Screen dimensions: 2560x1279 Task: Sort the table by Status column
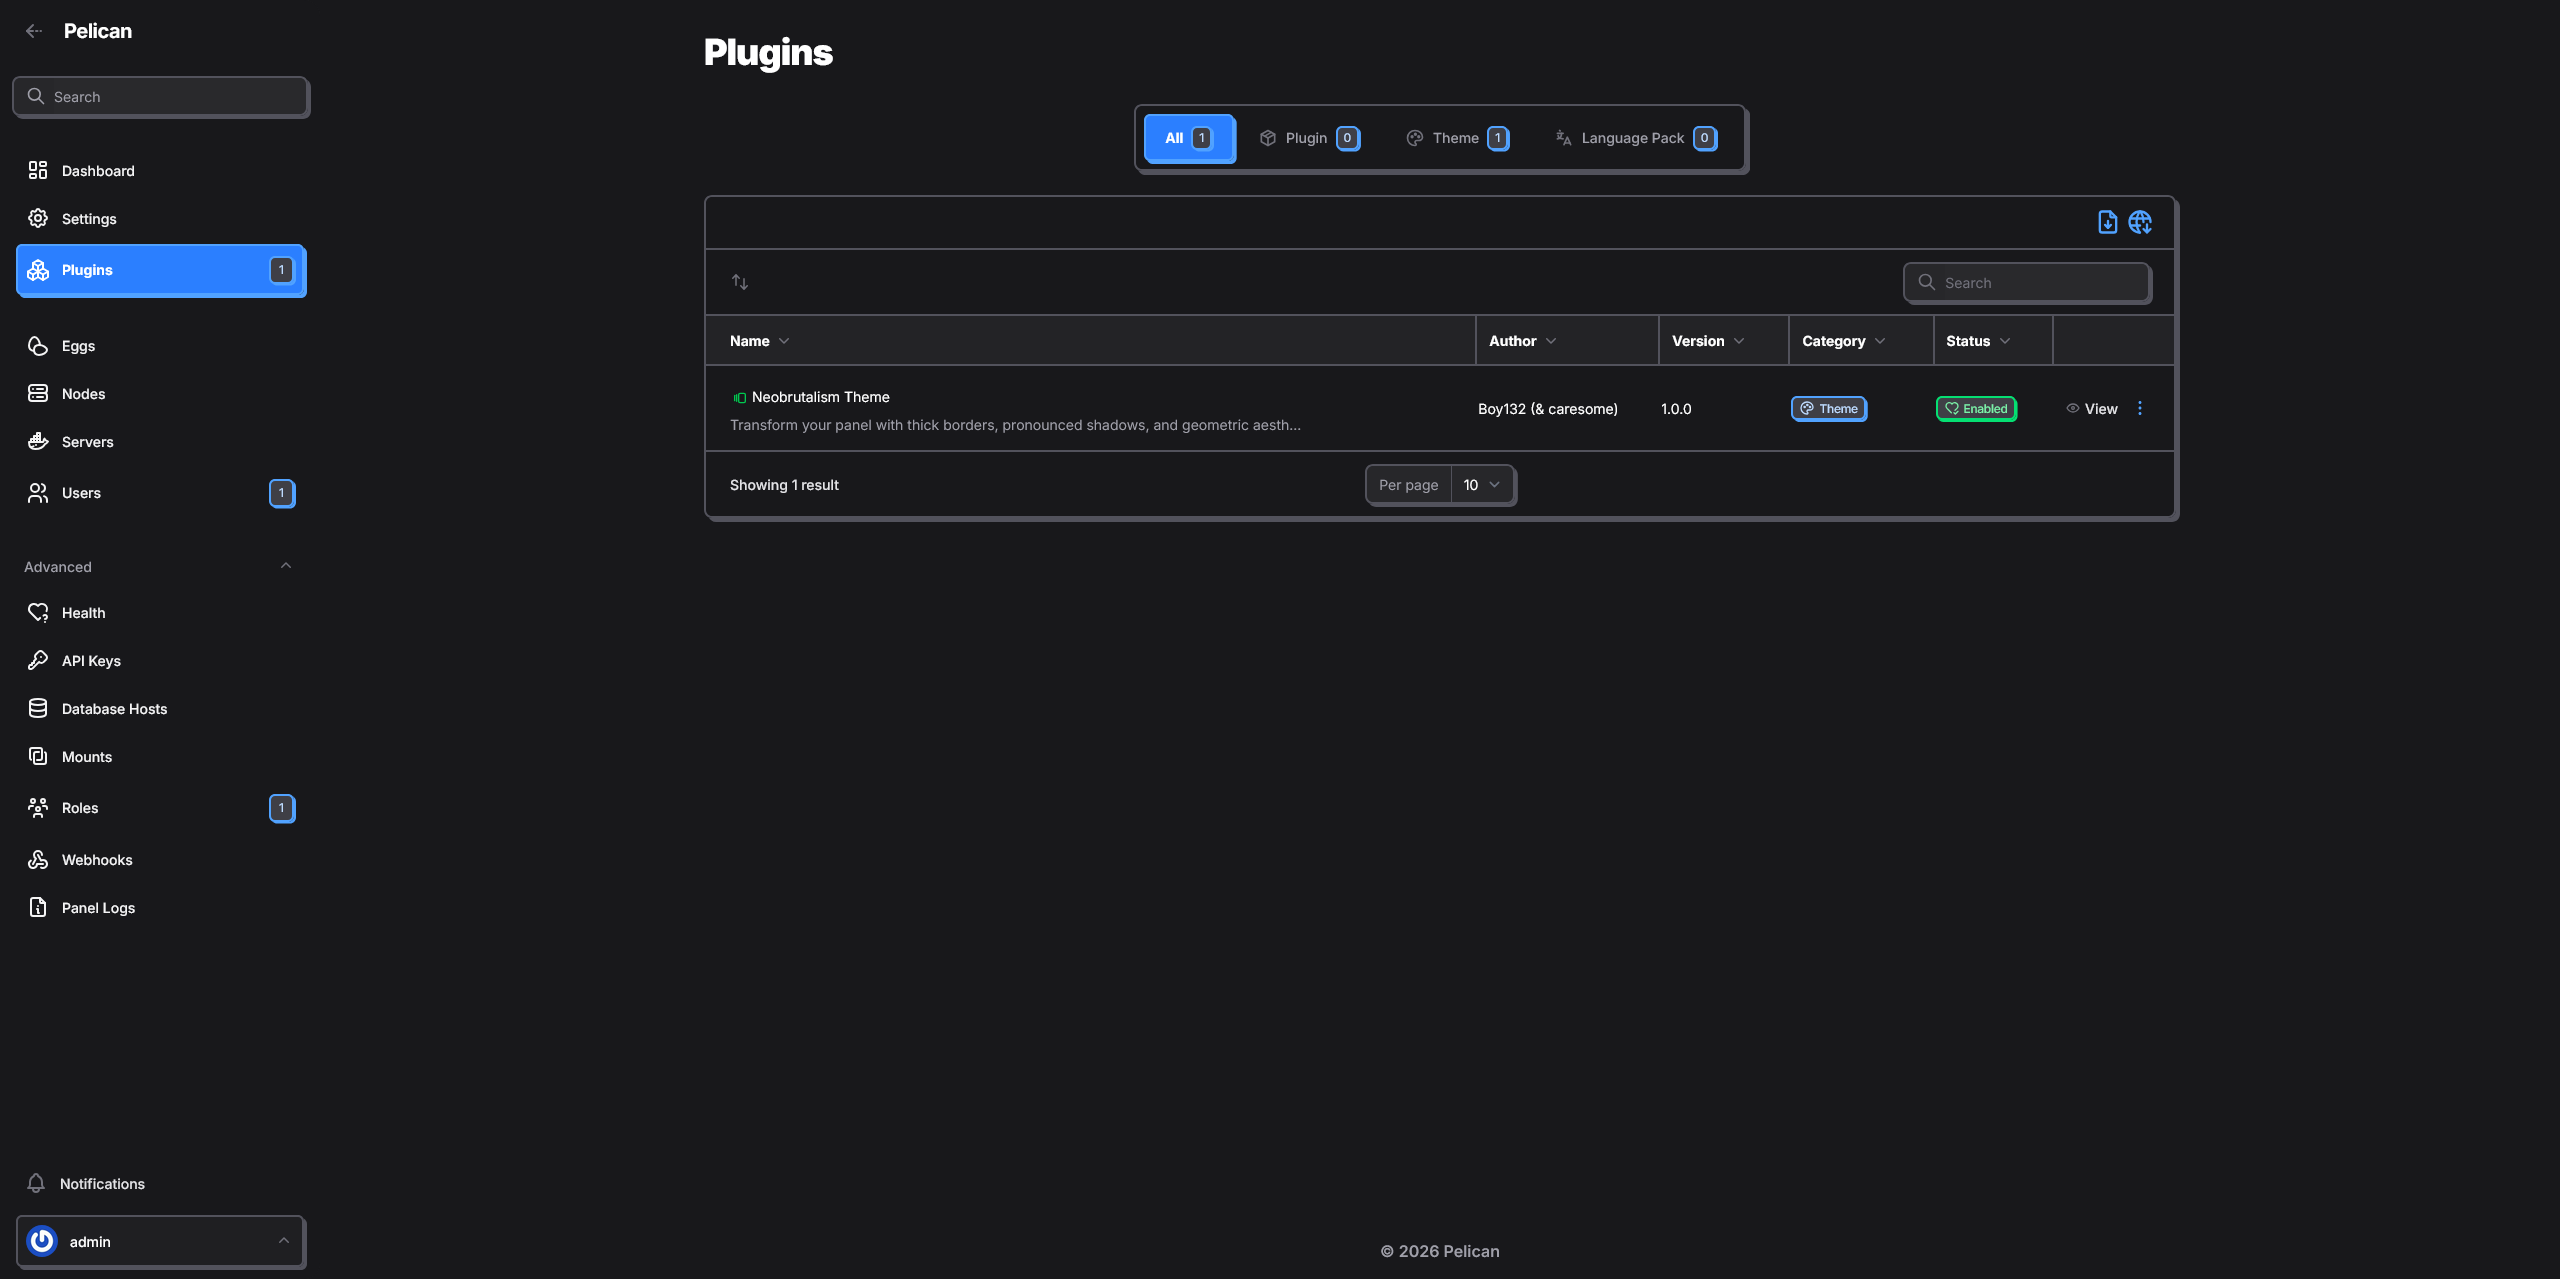tap(1978, 341)
